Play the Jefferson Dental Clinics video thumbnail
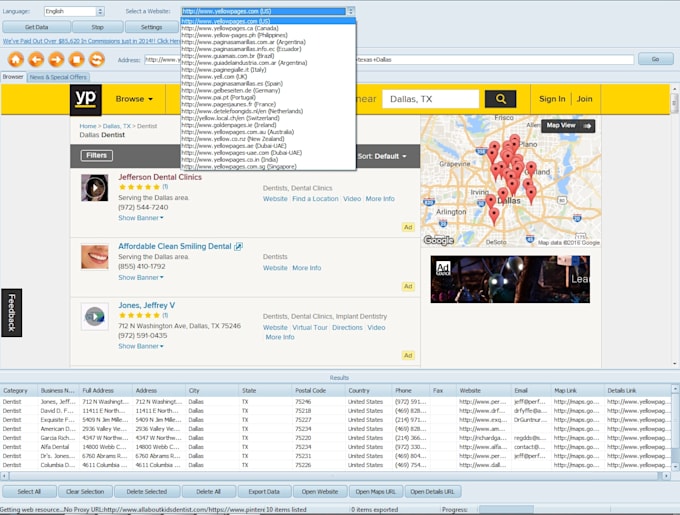Screen dimensions: 680x515 95,187
